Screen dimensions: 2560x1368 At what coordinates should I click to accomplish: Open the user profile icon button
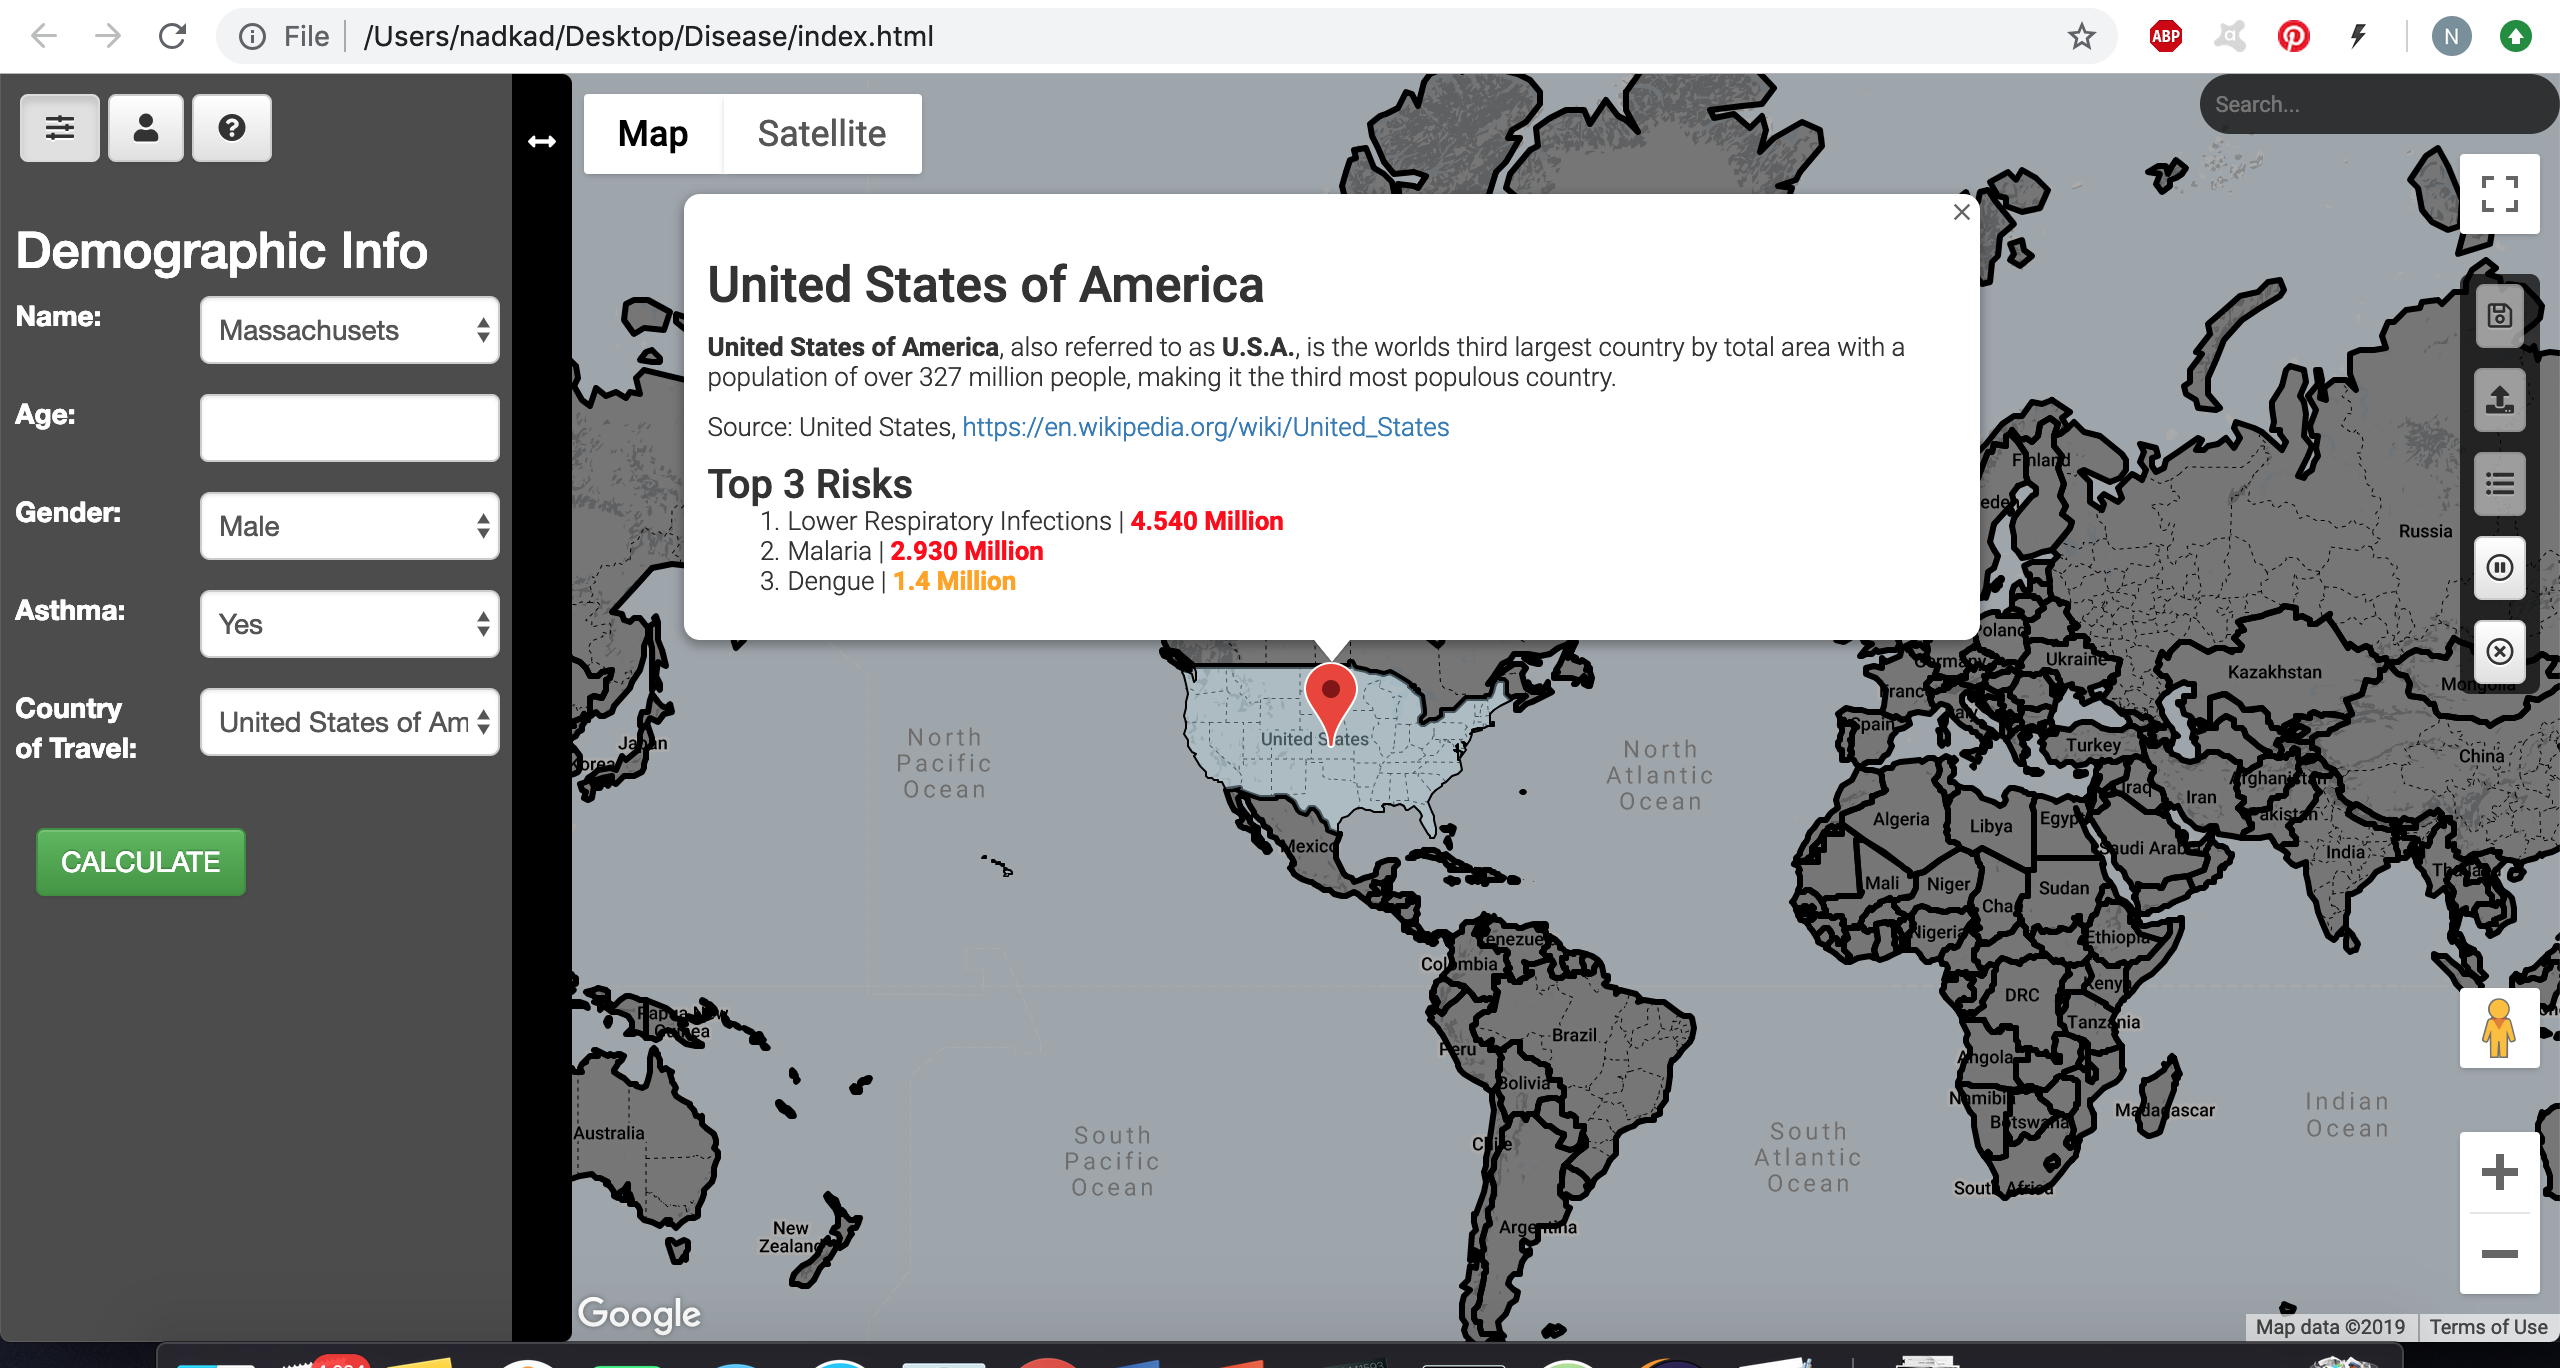[x=146, y=128]
